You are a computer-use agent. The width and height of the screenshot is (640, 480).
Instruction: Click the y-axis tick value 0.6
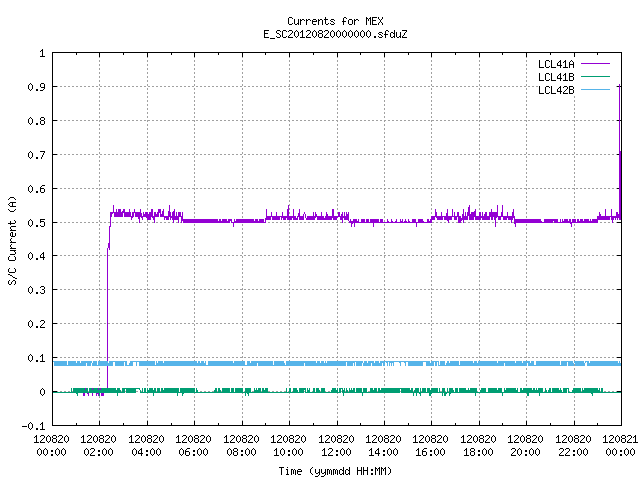tap(36, 189)
